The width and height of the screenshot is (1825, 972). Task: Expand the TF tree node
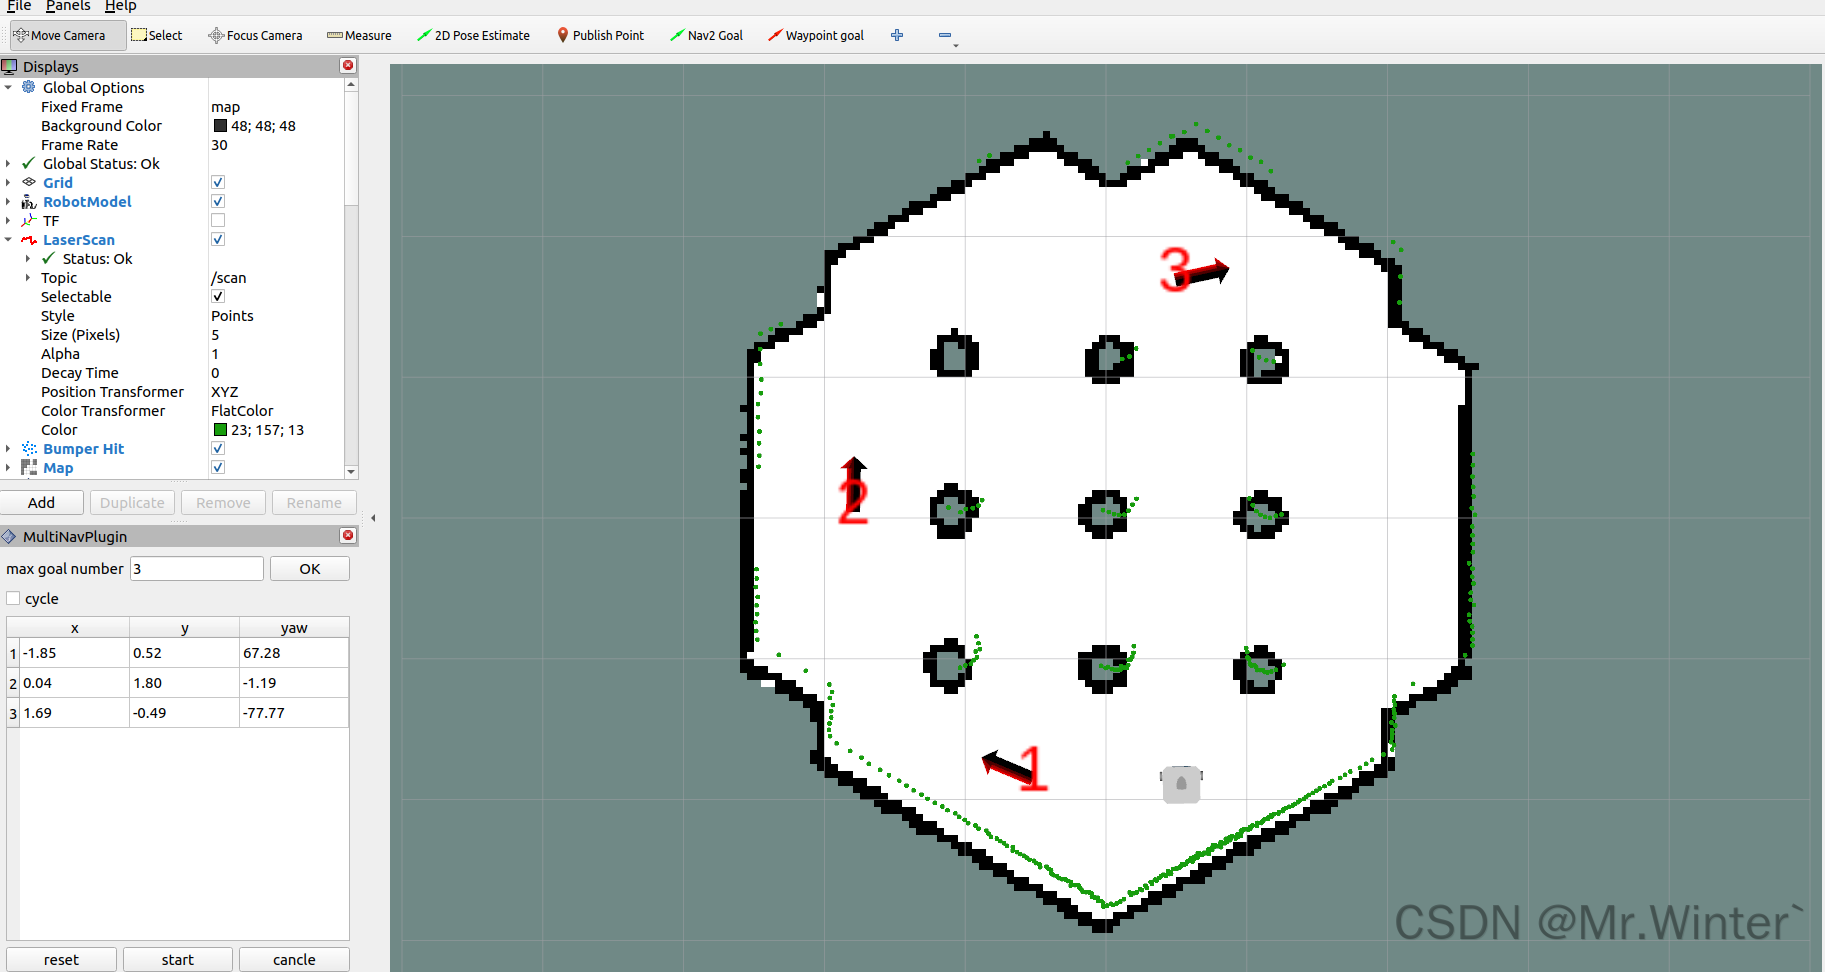[8, 220]
